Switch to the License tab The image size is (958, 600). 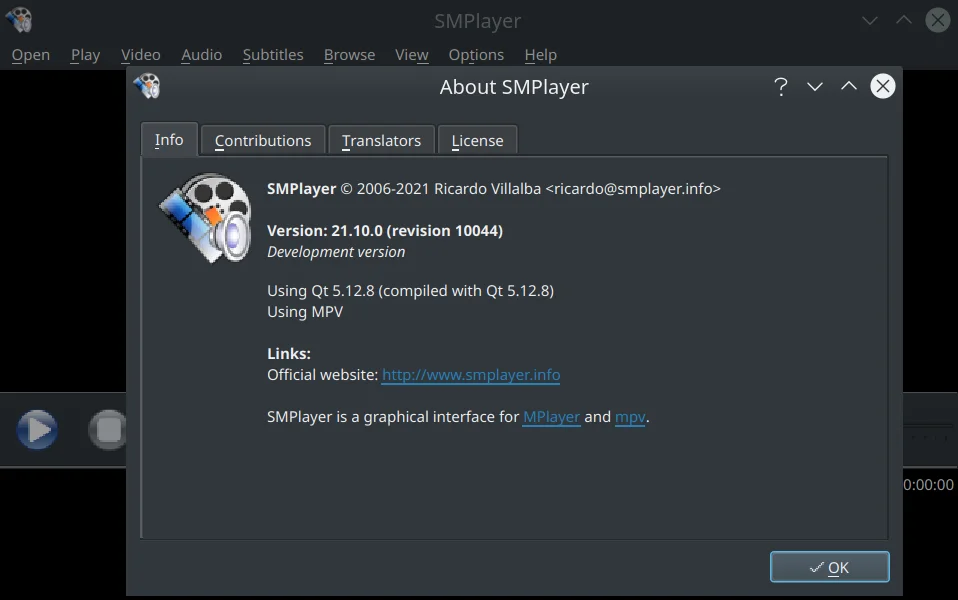click(478, 141)
